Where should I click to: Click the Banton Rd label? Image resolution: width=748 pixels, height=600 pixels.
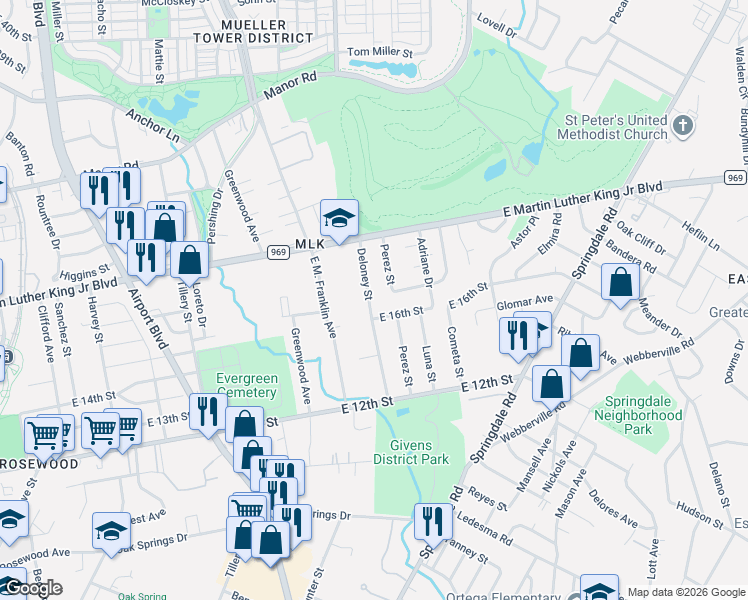coord(21,154)
